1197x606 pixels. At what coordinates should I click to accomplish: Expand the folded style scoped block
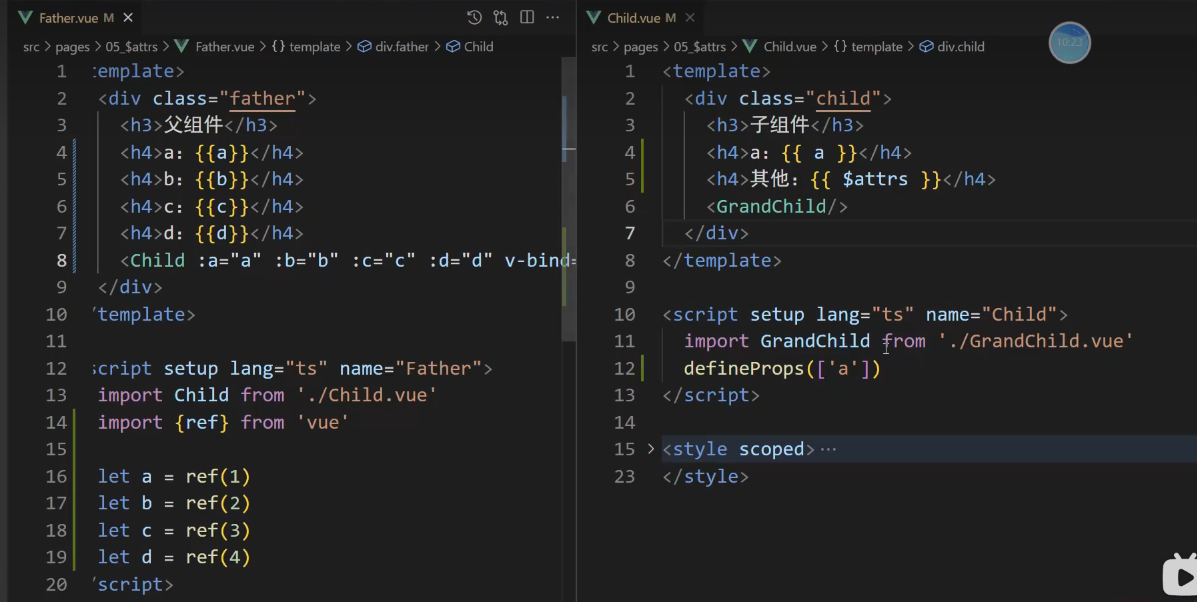click(x=651, y=449)
